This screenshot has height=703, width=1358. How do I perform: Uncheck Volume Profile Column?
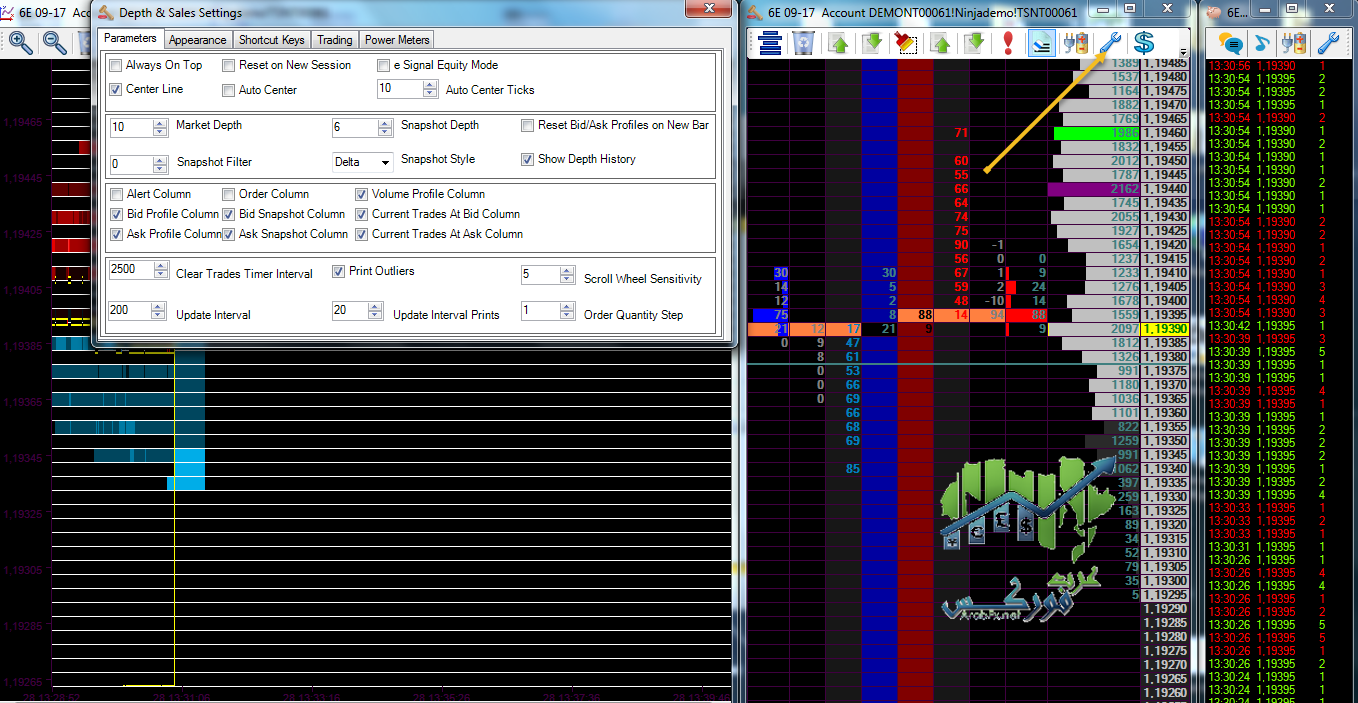[362, 194]
